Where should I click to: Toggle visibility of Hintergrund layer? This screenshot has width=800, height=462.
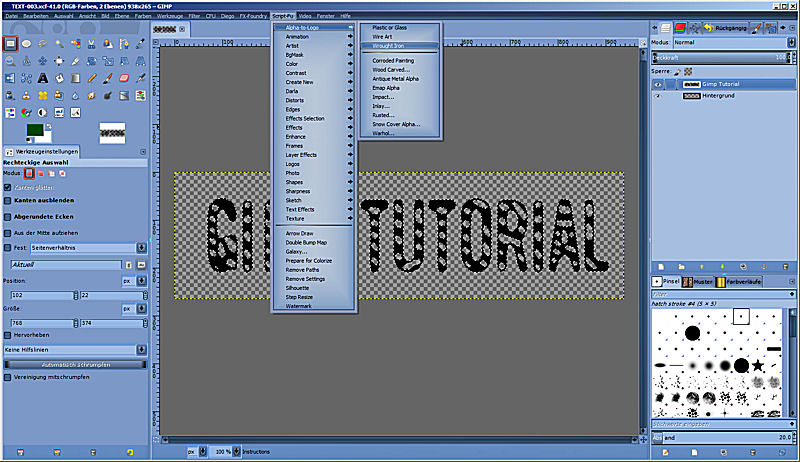tap(658, 96)
